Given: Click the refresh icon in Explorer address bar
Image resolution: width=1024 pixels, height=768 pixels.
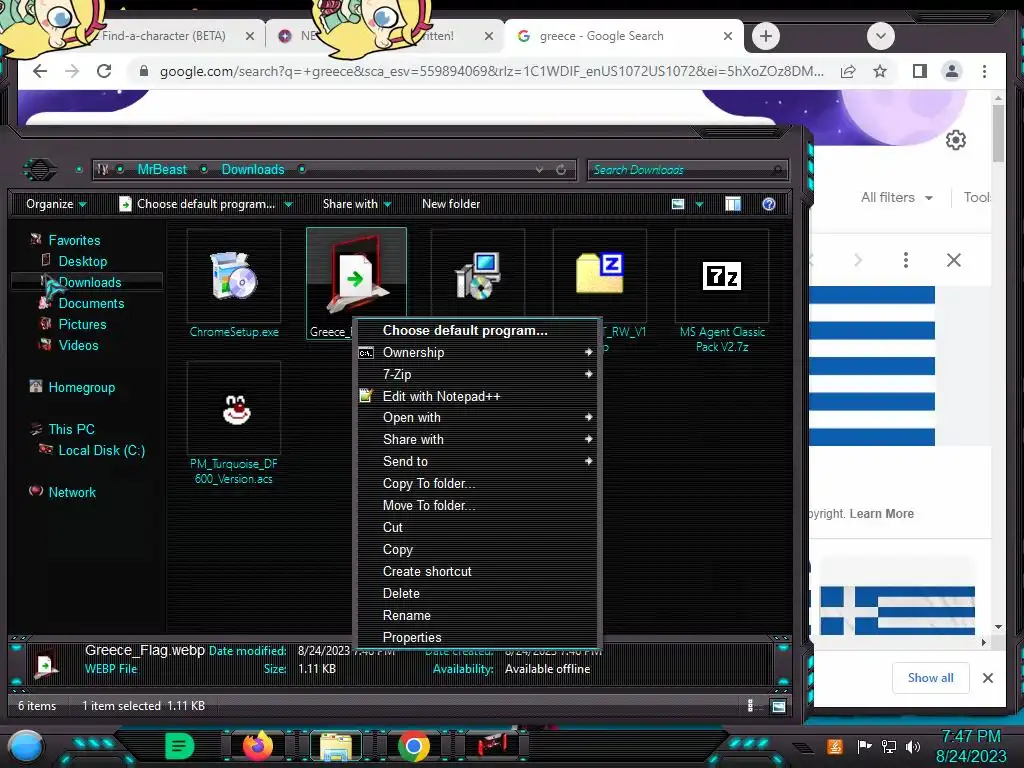Looking at the screenshot, I should [x=561, y=170].
